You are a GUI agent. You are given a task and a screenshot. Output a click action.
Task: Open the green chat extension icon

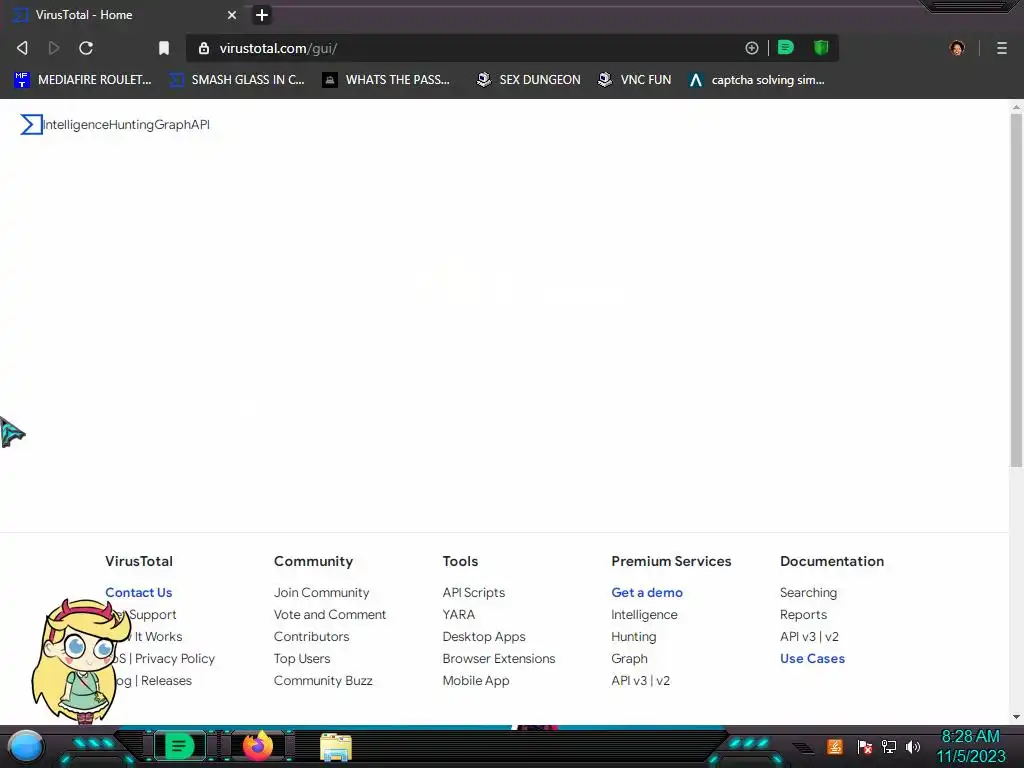click(786, 48)
